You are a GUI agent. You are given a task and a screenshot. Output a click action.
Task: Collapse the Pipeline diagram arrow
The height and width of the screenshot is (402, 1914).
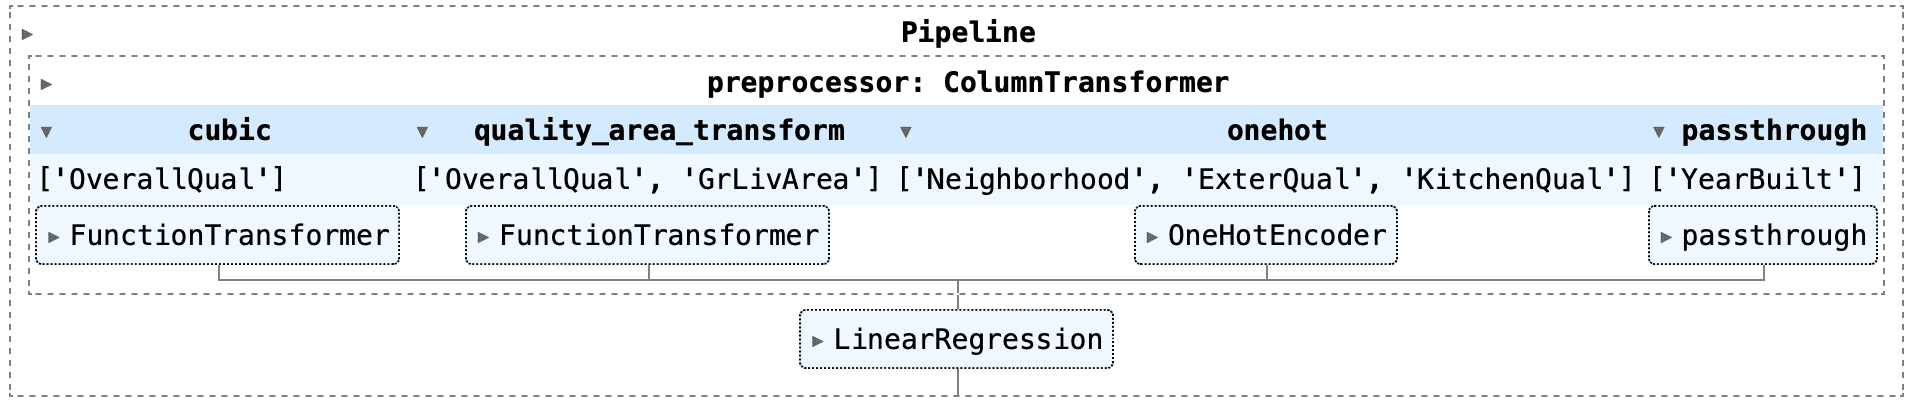(x=27, y=34)
